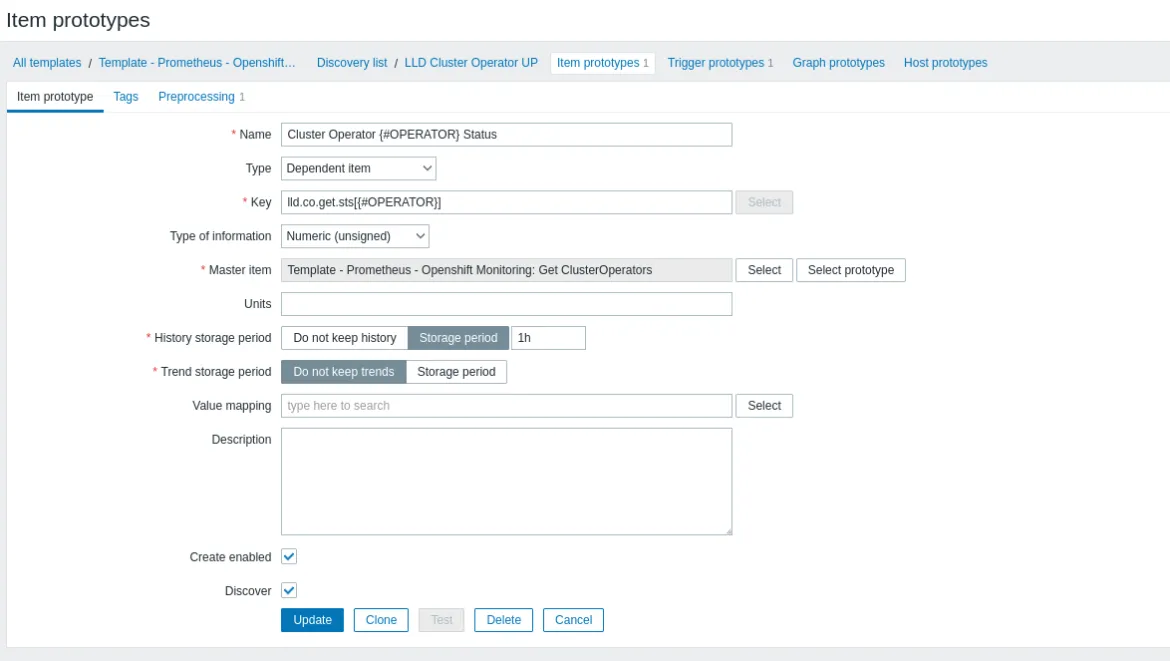Screen dimensions: 1170x661
Task: Enable Storage period for trends
Action: (x=456, y=371)
